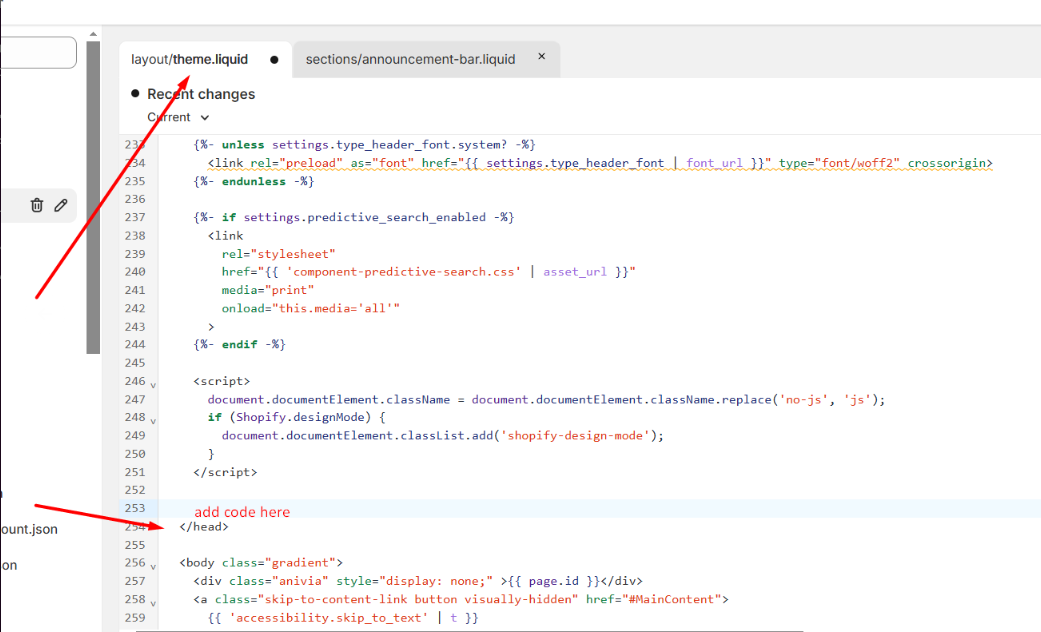Click the unless settings.type_header_font.system line
The width and height of the screenshot is (1041, 632).
click(x=364, y=144)
